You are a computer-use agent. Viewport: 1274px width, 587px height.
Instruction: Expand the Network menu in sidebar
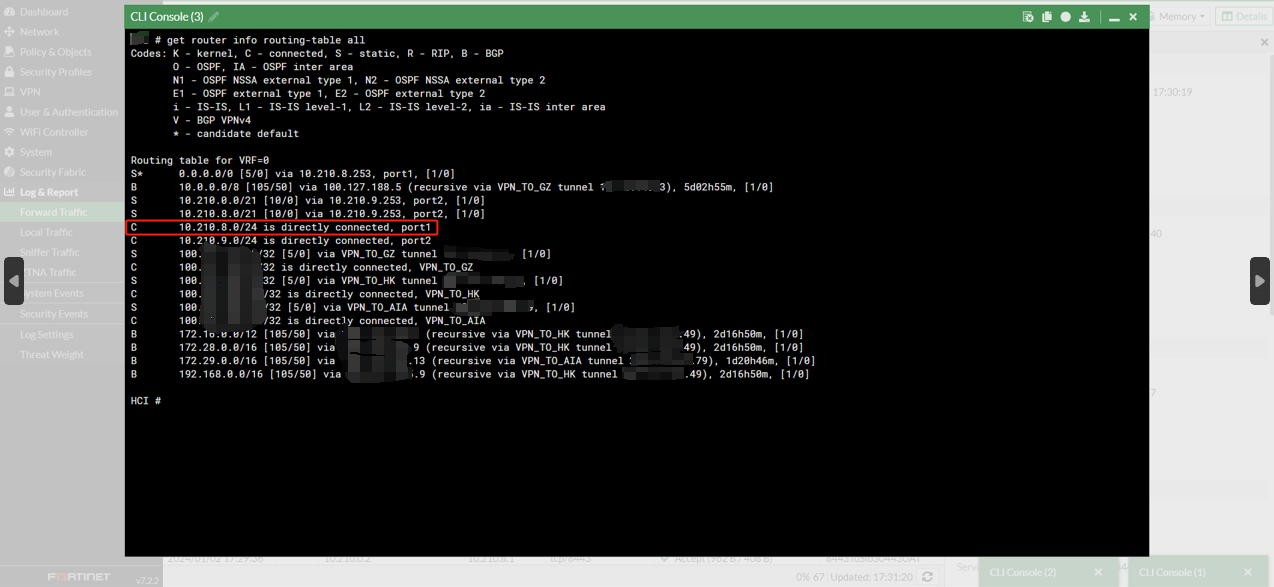click(x=40, y=32)
